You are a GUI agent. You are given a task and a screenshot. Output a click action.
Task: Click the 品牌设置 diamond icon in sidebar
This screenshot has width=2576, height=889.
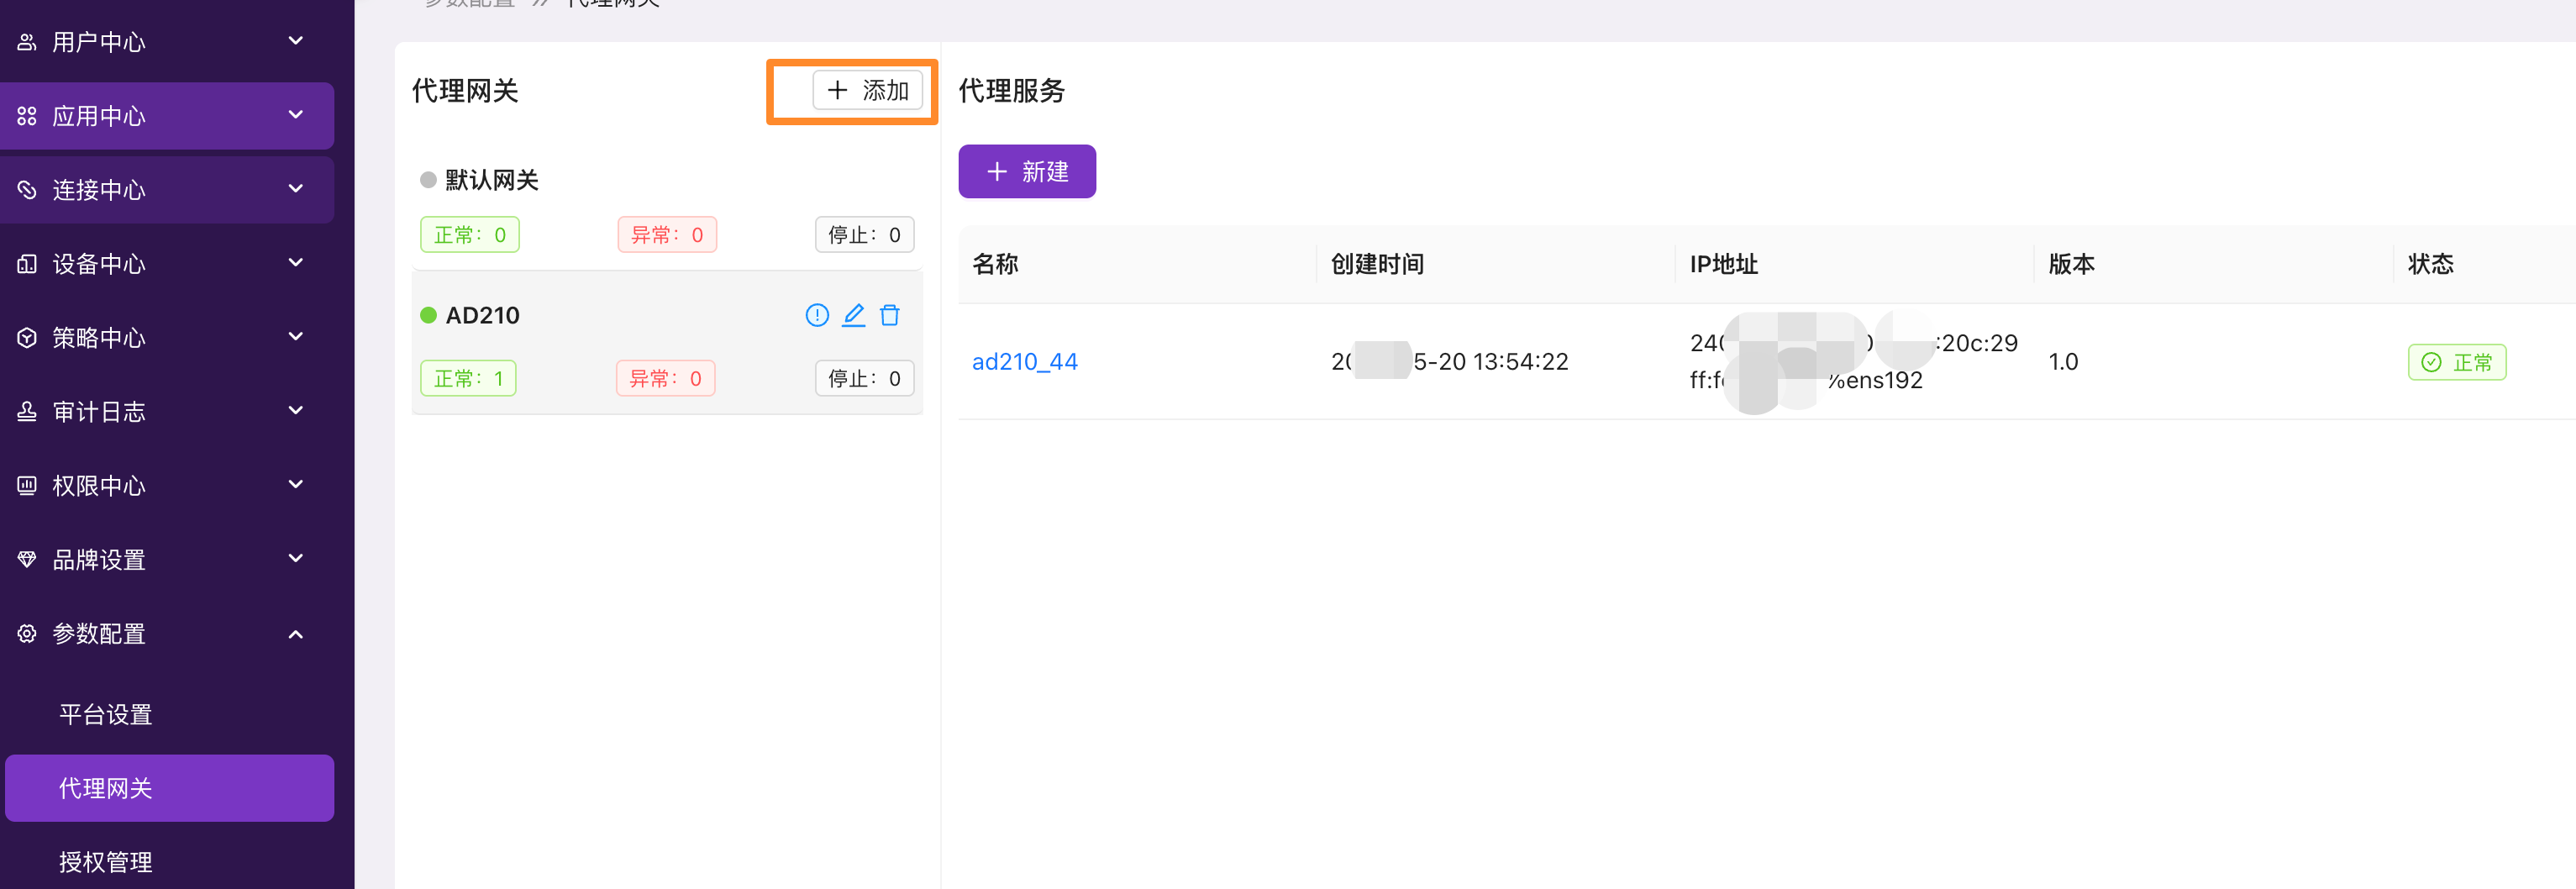point(27,560)
